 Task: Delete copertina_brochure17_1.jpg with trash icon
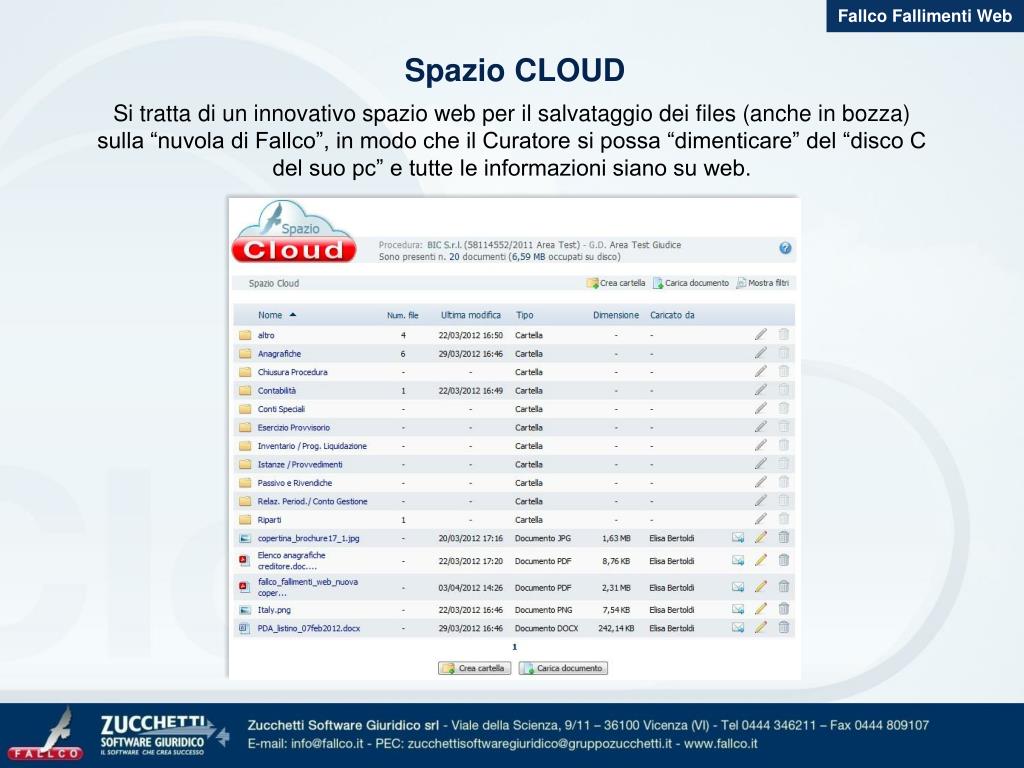tap(784, 537)
